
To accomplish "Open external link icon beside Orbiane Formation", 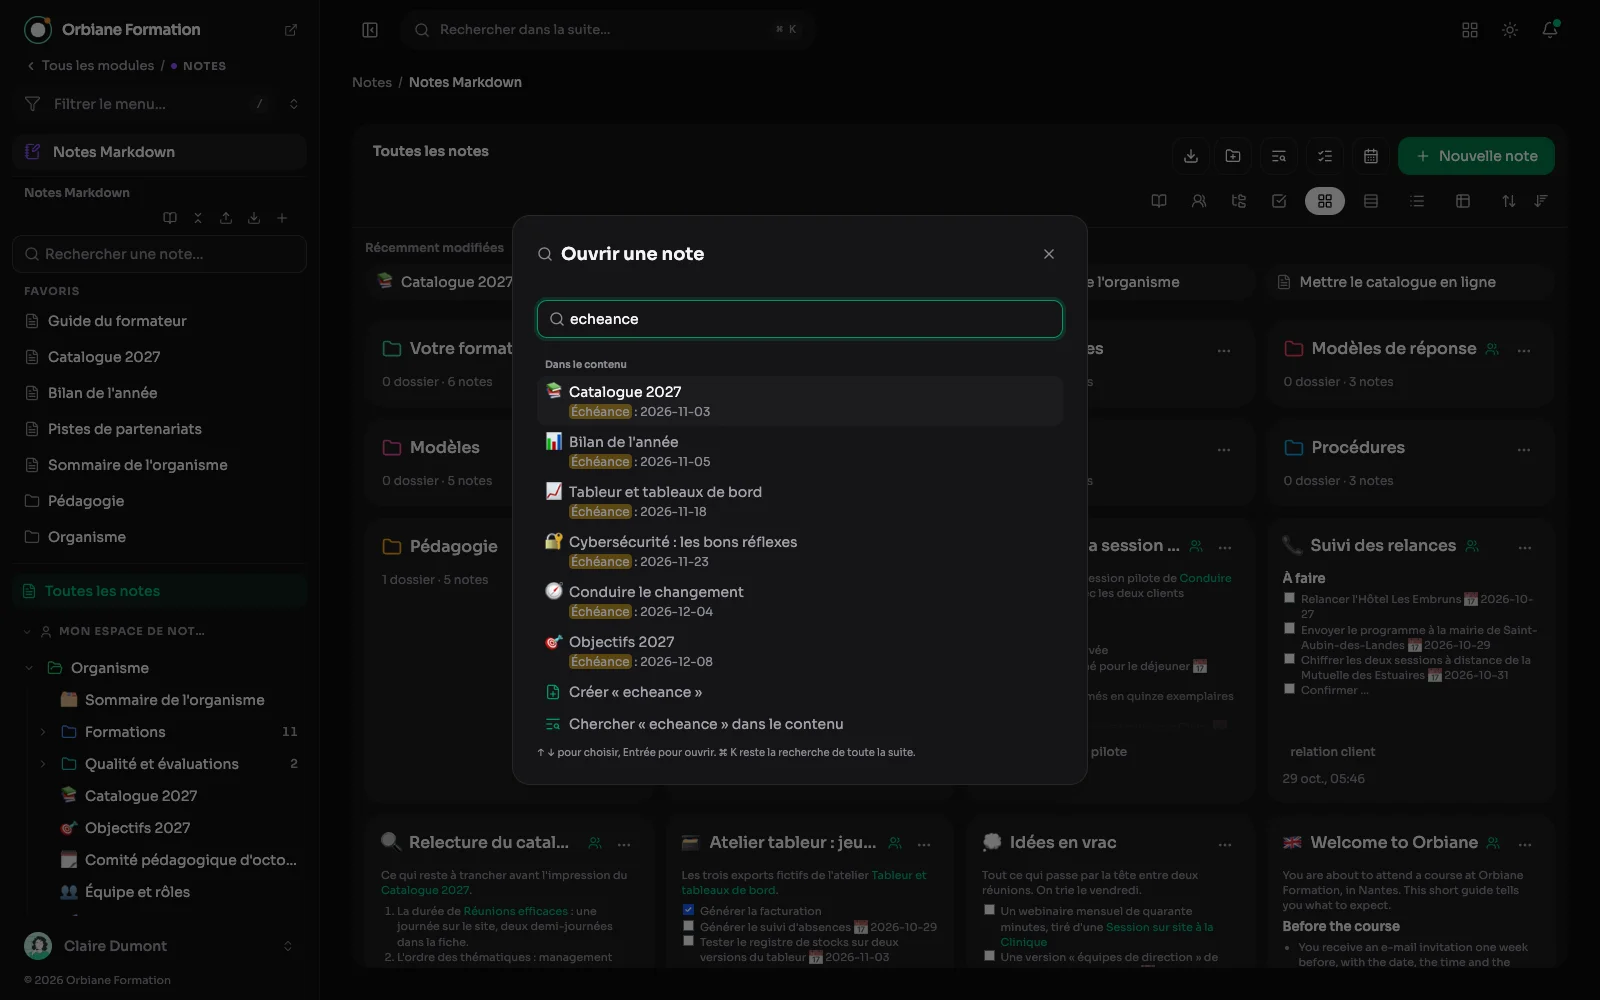I will (x=291, y=30).
